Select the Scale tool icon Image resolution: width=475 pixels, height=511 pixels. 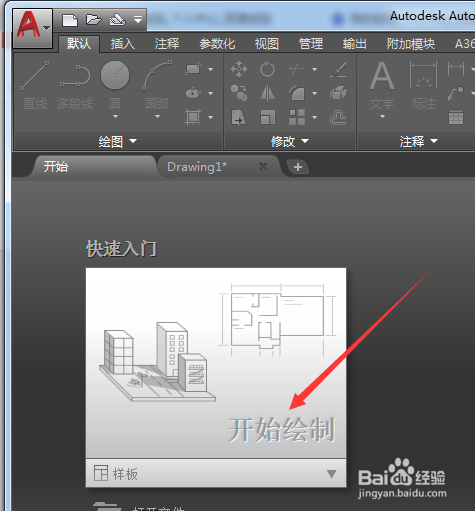click(x=268, y=117)
